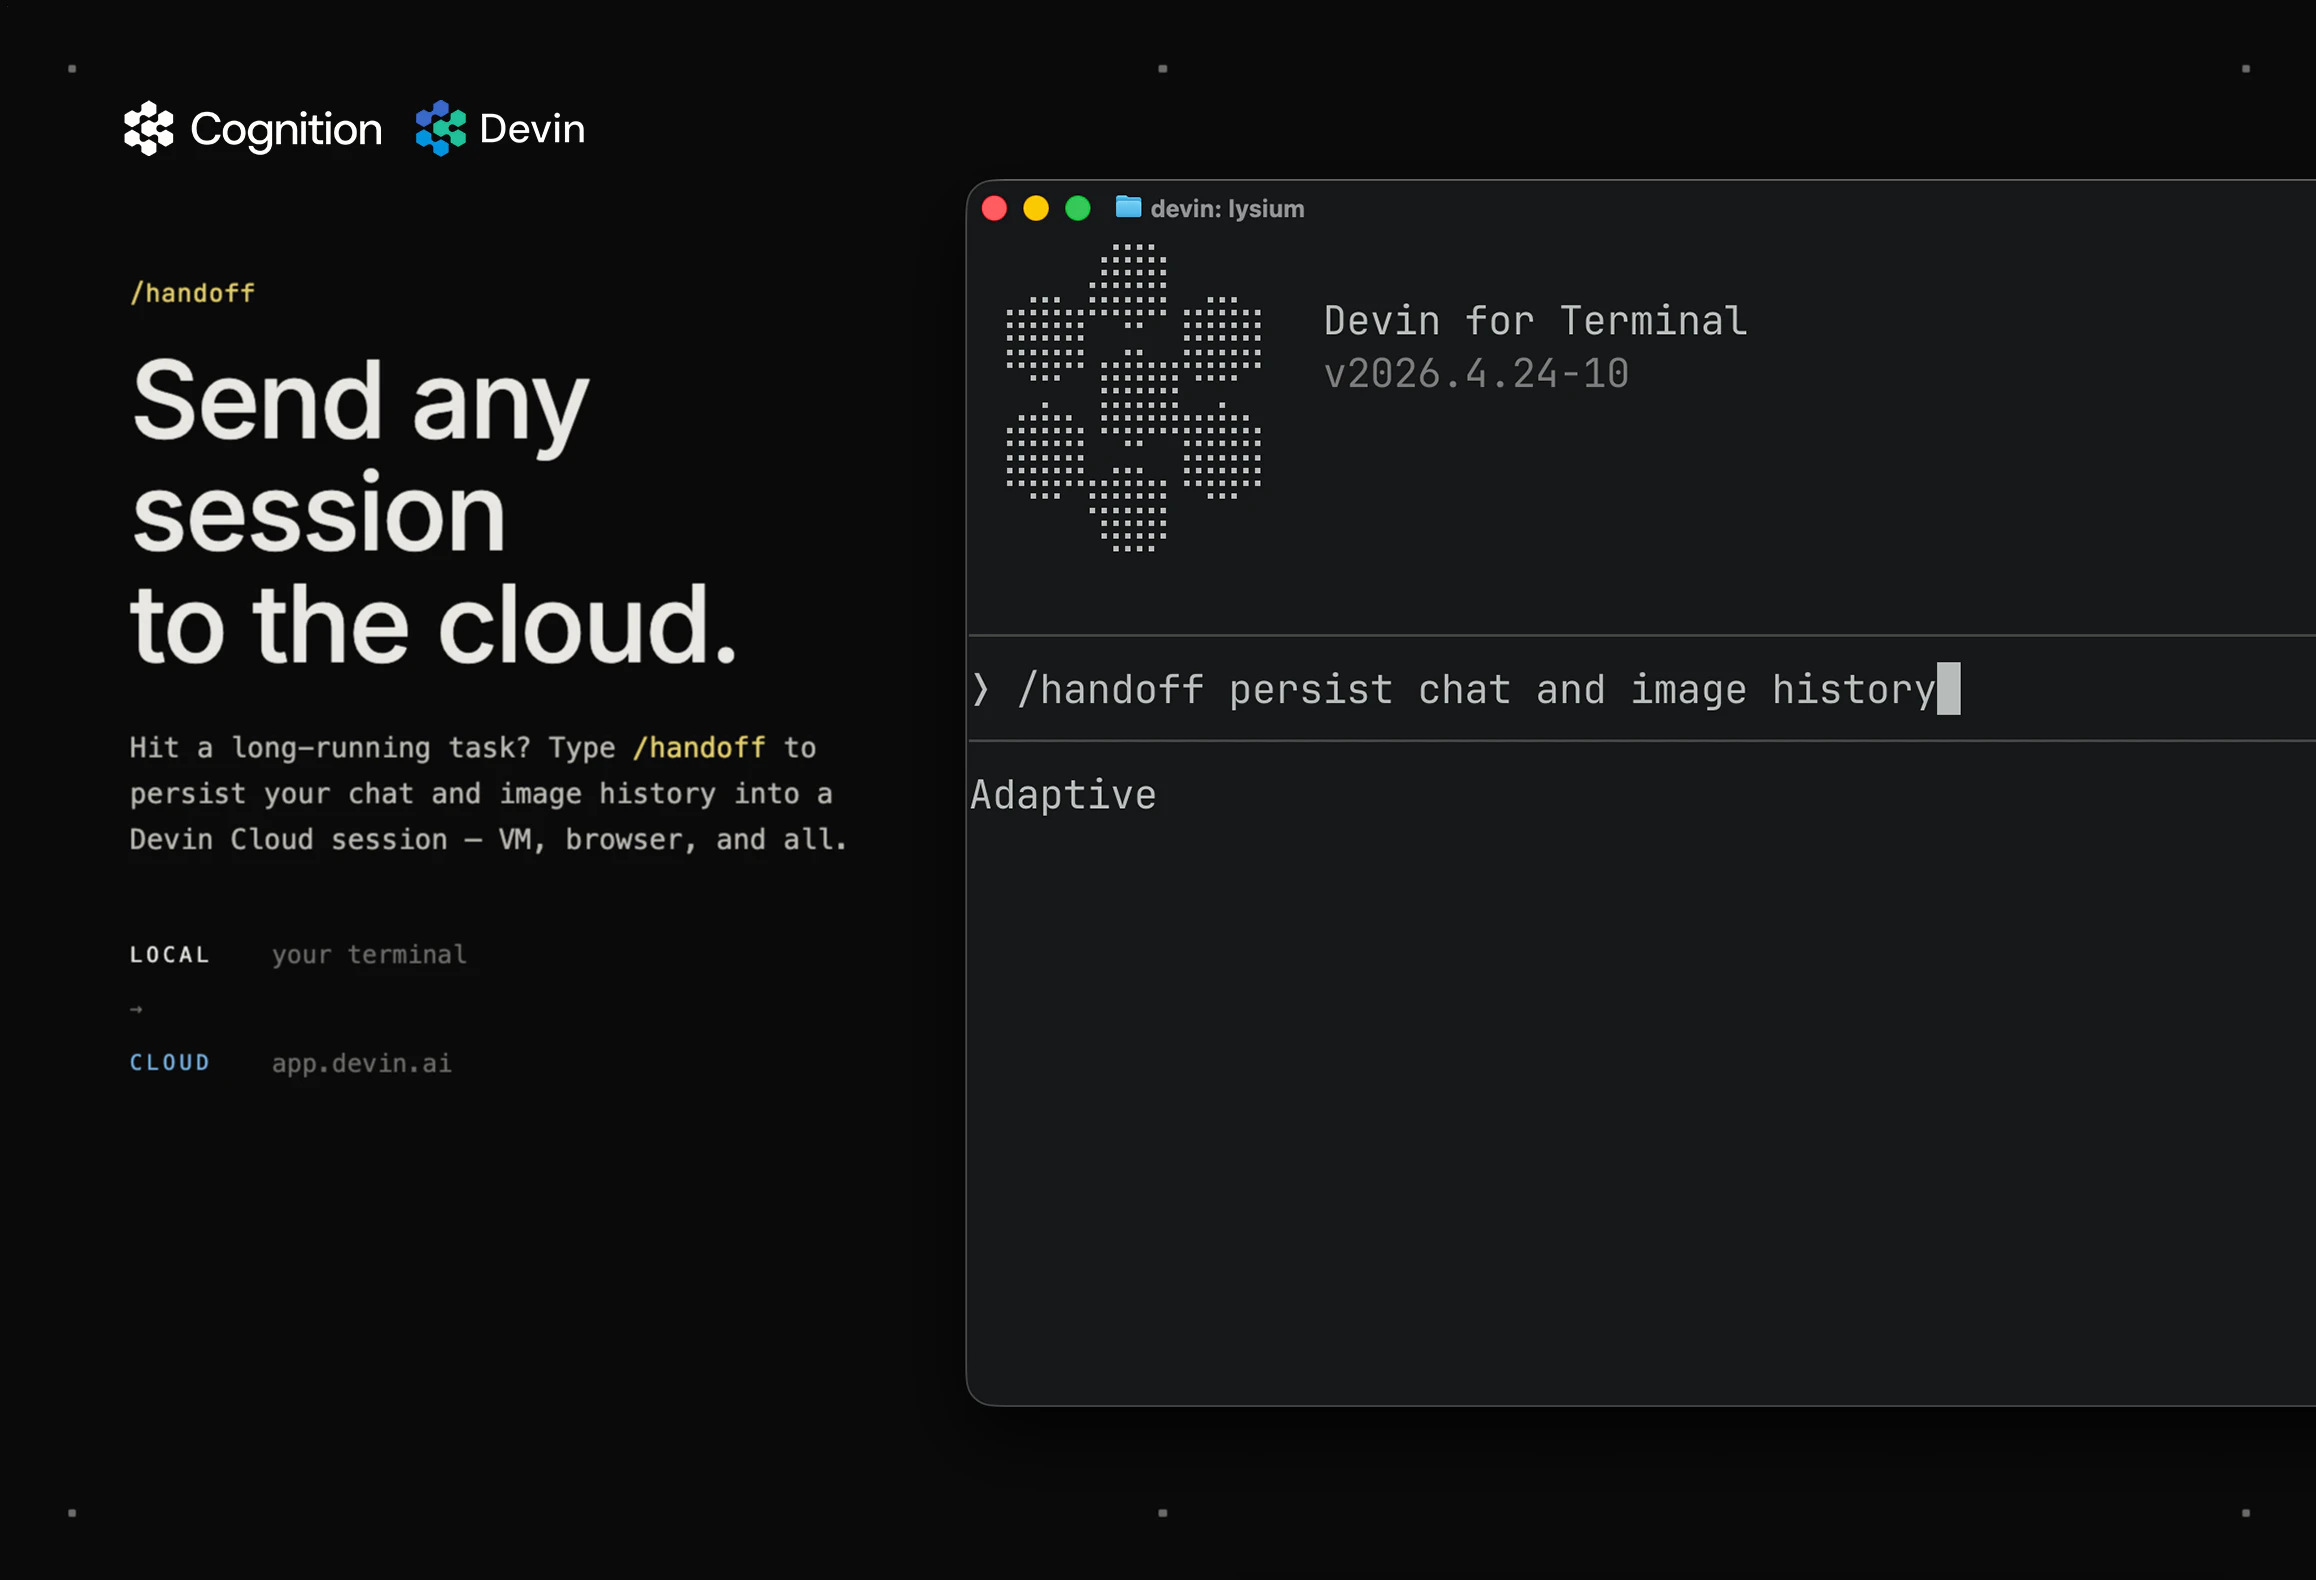Open the app.devin.ai link
2316x1580 pixels.
(361, 1063)
